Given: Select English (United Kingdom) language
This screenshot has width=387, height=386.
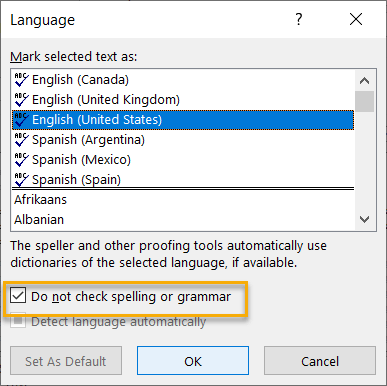Looking at the screenshot, I should (x=183, y=100).
